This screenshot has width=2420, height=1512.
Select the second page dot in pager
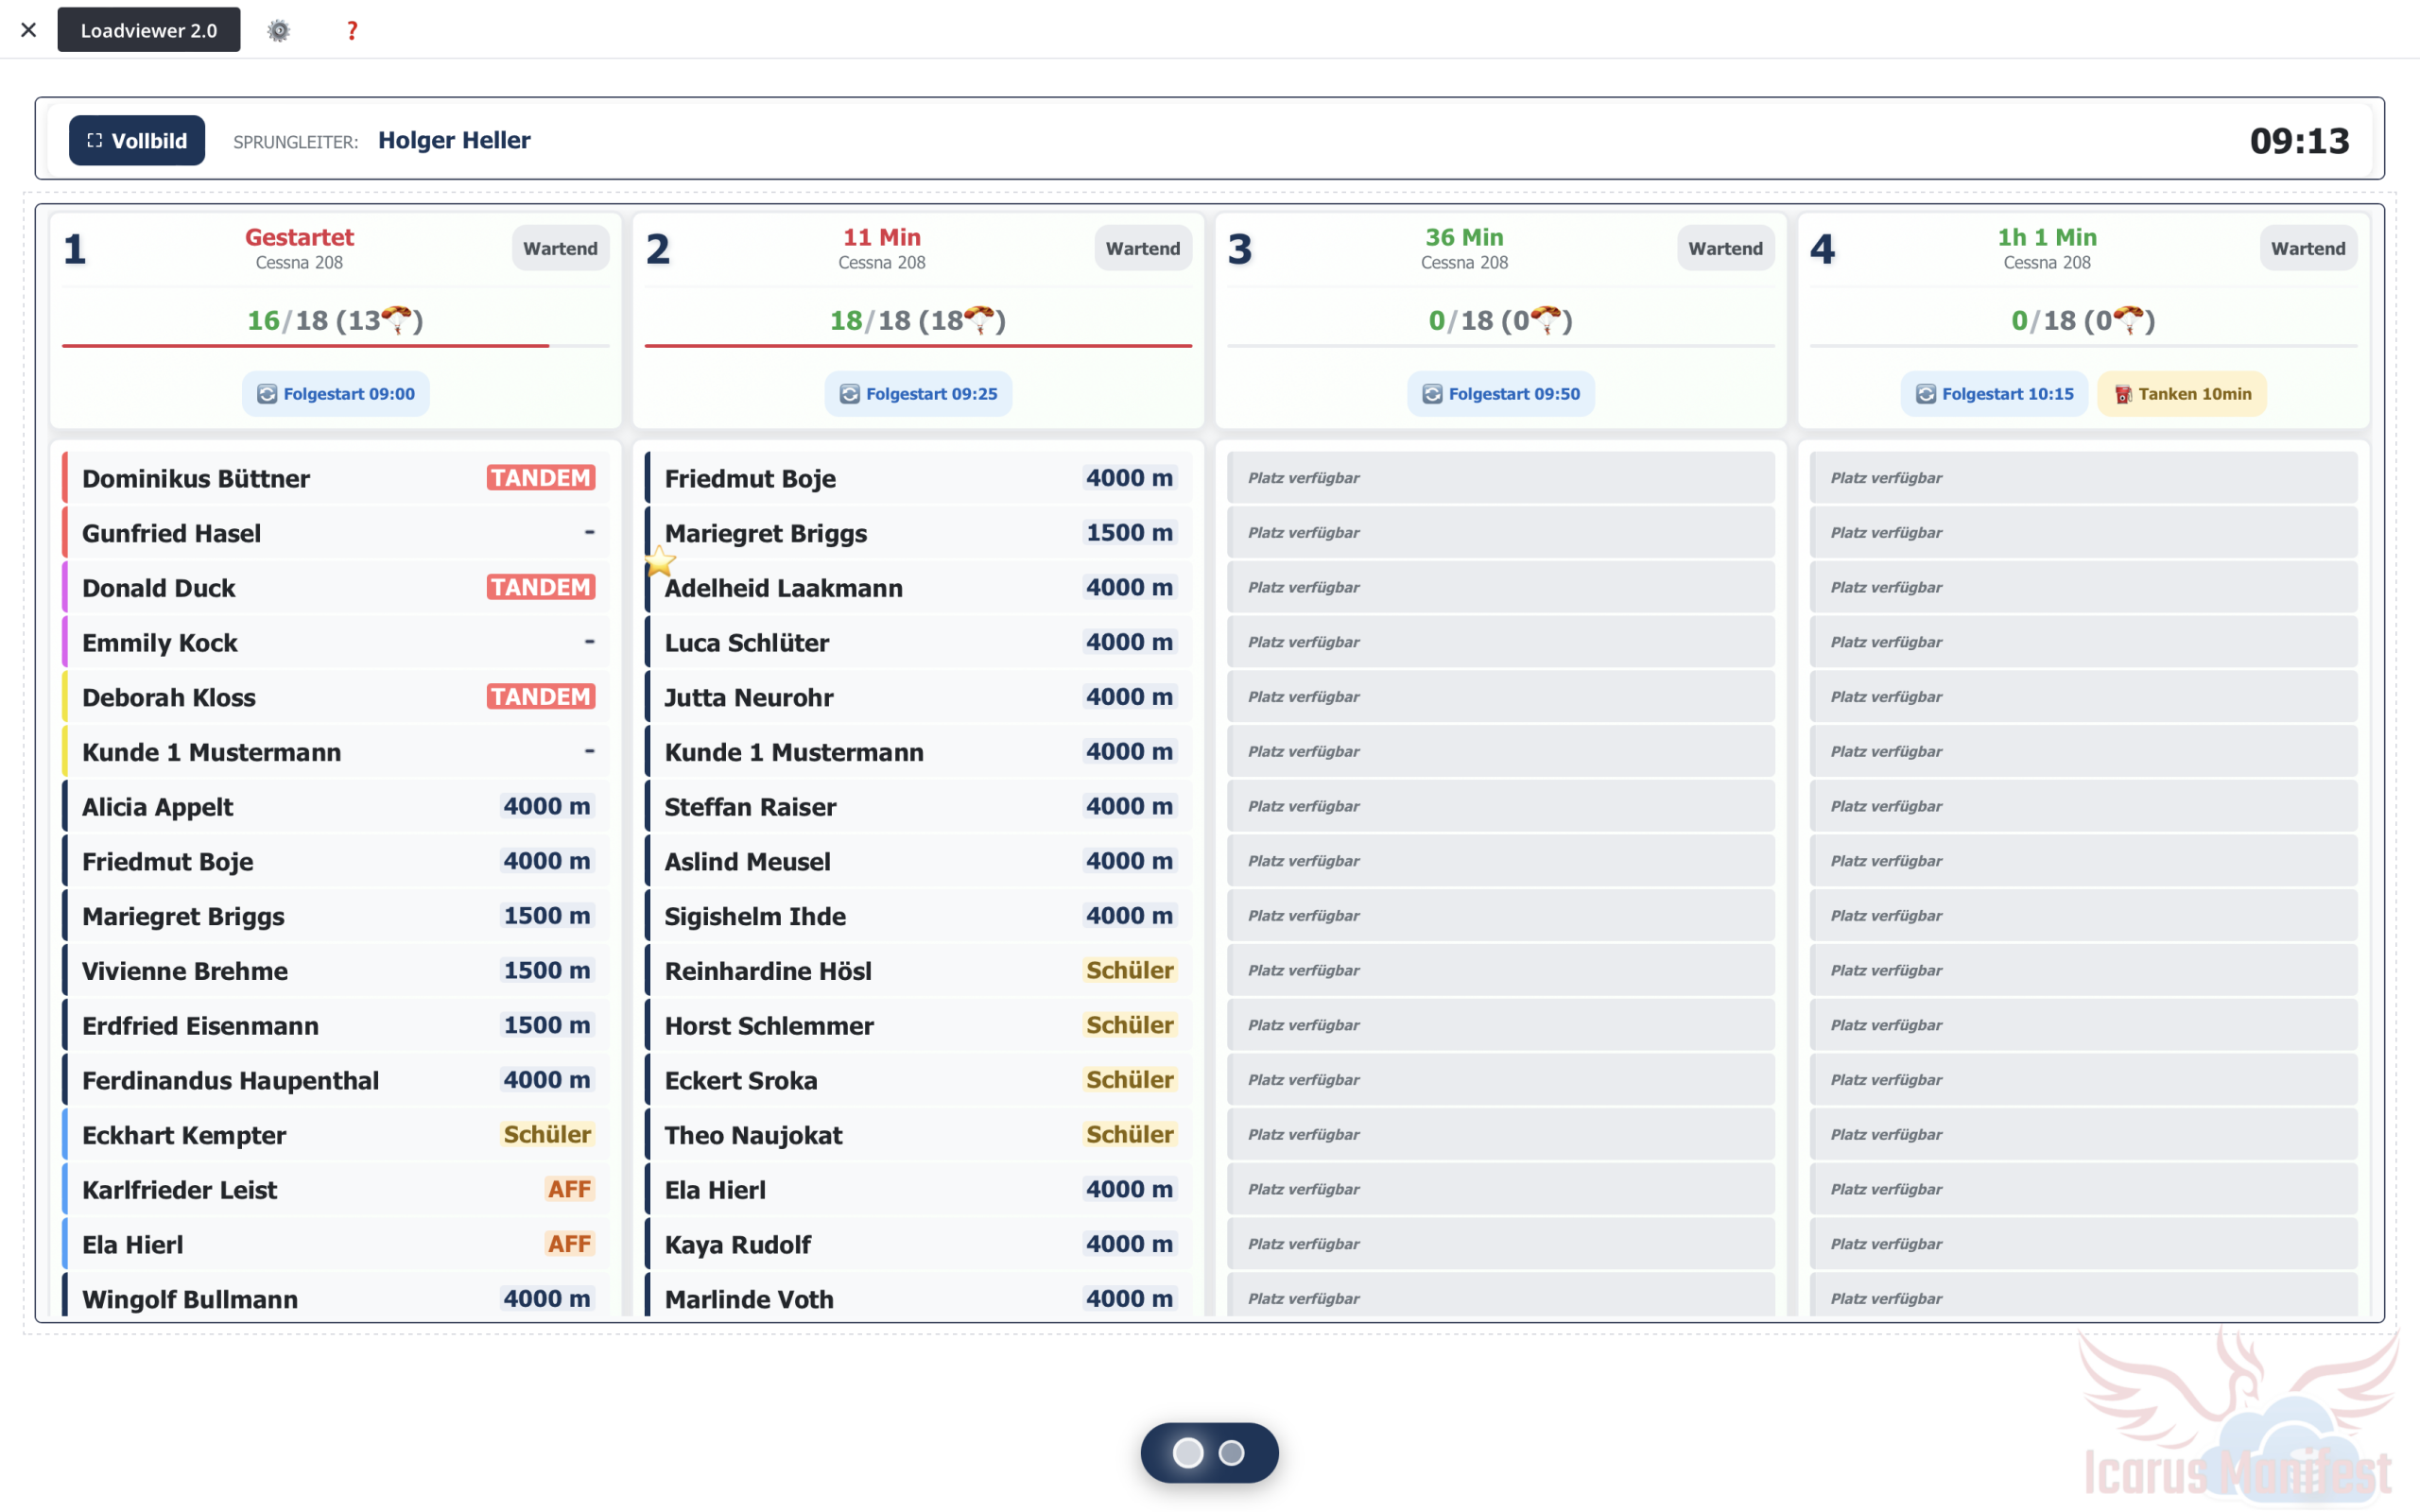click(x=1232, y=1453)
